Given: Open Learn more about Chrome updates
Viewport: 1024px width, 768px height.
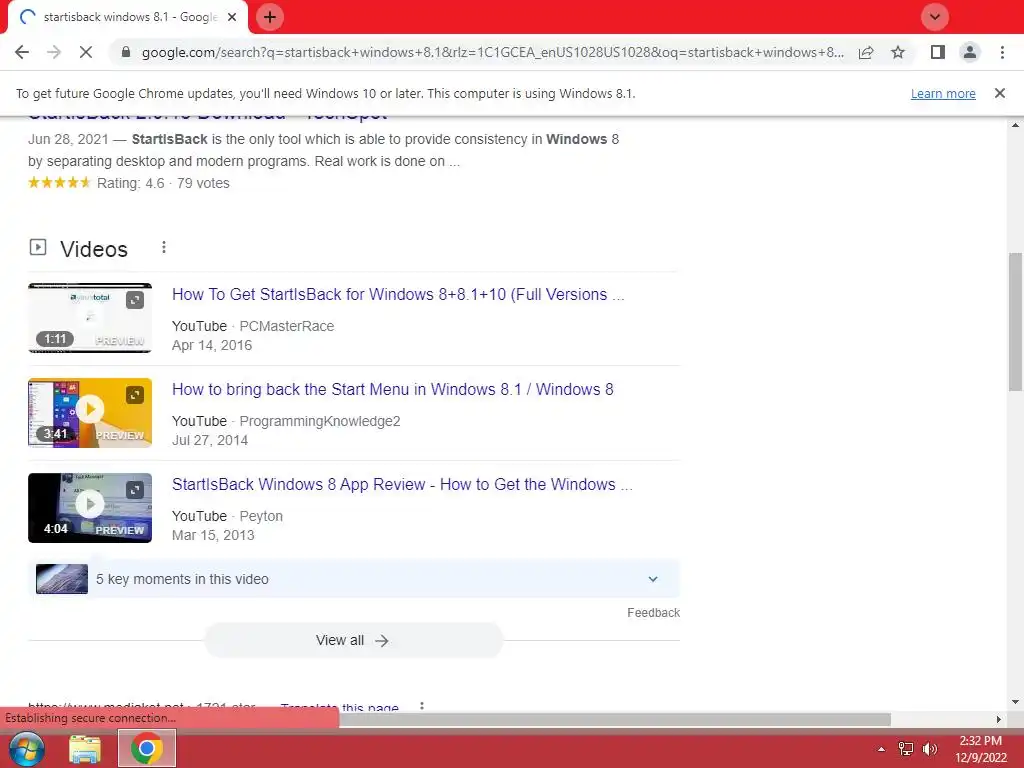Looking at the screenshot, I should click(943, 93).
